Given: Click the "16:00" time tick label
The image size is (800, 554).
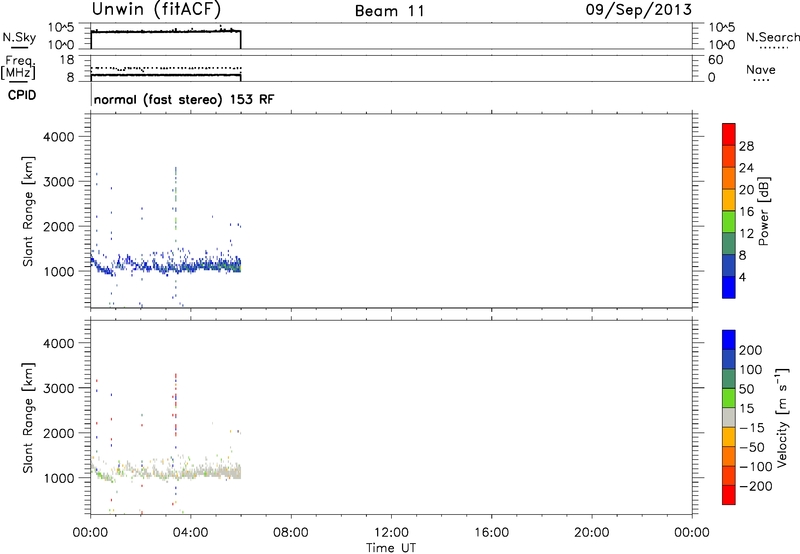Looking at the screenshot, I should pyautogui.click(x=491, y=533).
